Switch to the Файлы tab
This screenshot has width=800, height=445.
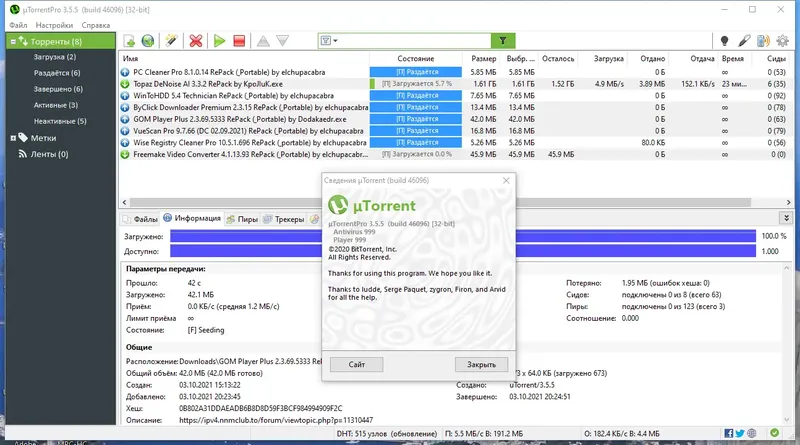coord(140,219)
